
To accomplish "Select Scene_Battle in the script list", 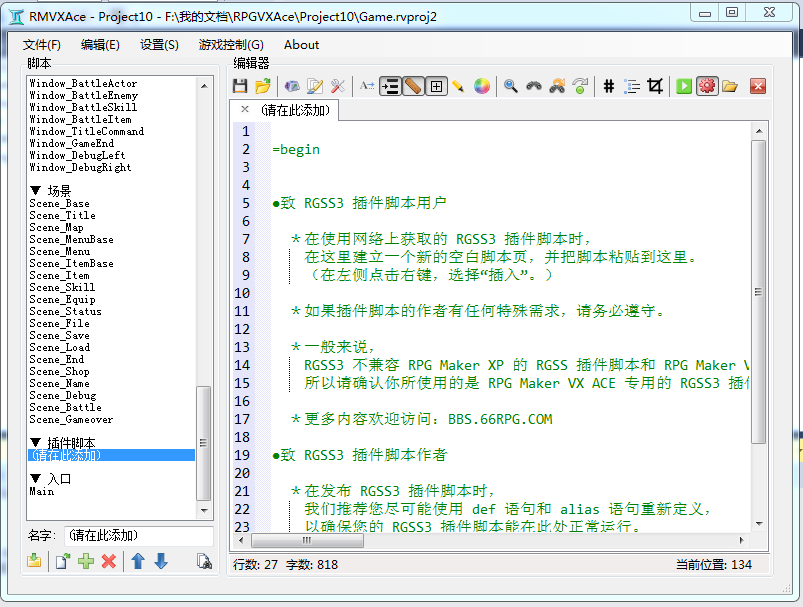I will 66,408.
